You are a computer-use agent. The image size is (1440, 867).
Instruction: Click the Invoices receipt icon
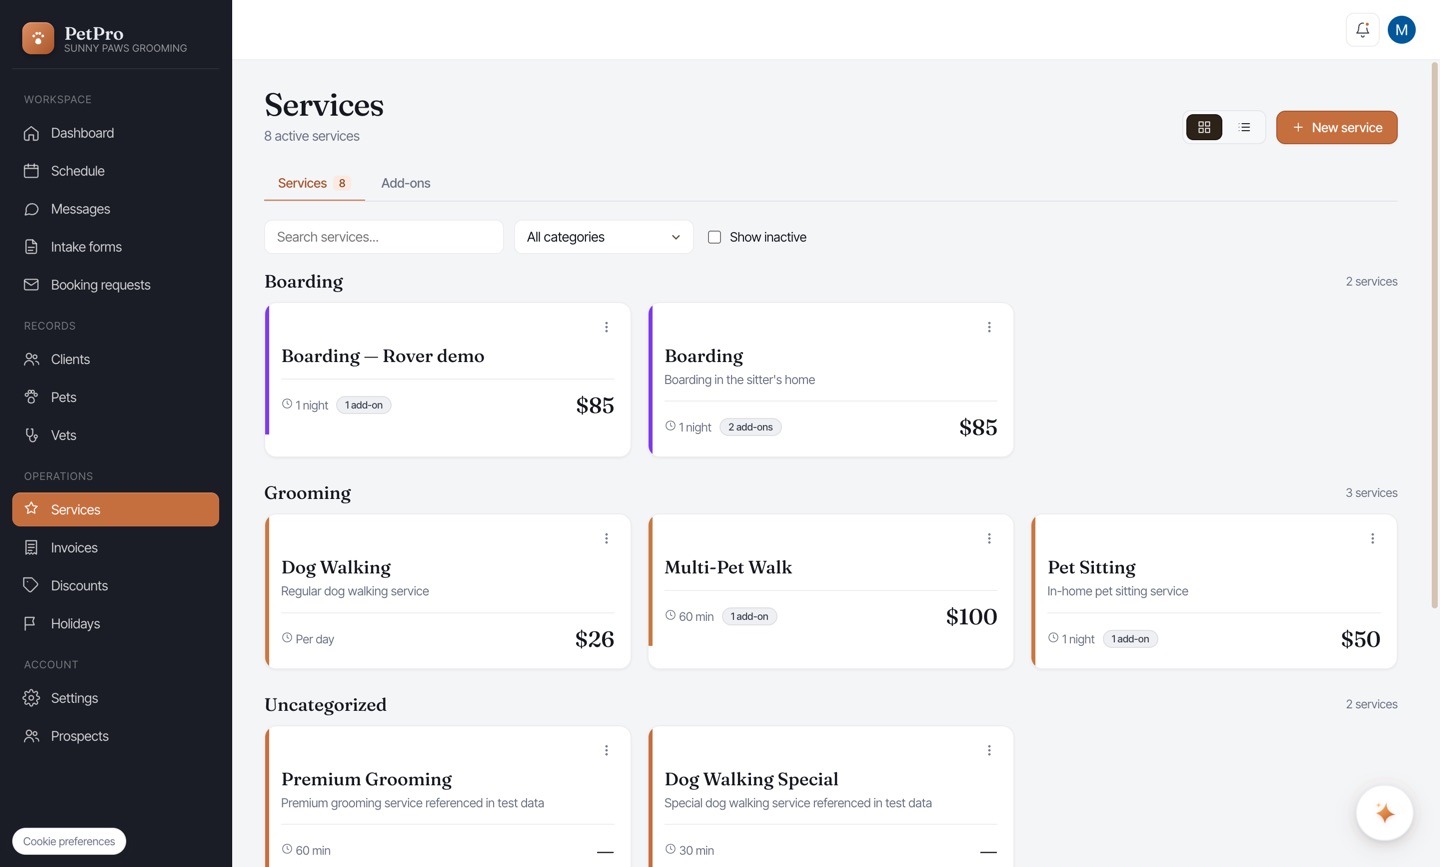32,547
